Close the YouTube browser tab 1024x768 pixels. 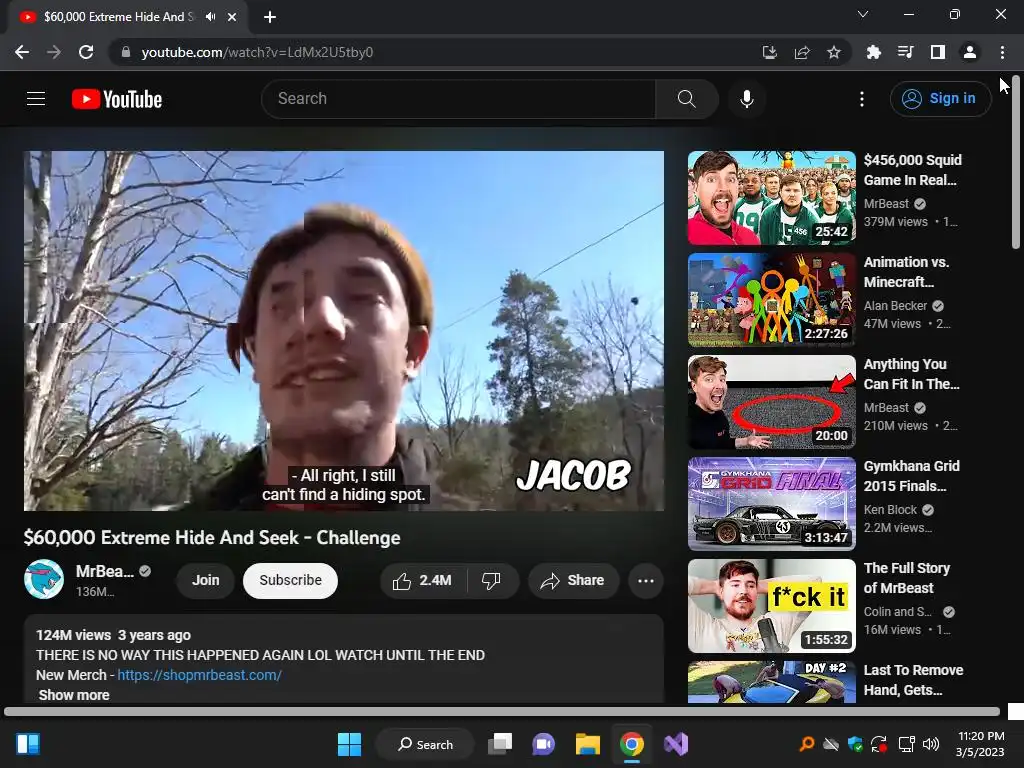click(232, 17)
